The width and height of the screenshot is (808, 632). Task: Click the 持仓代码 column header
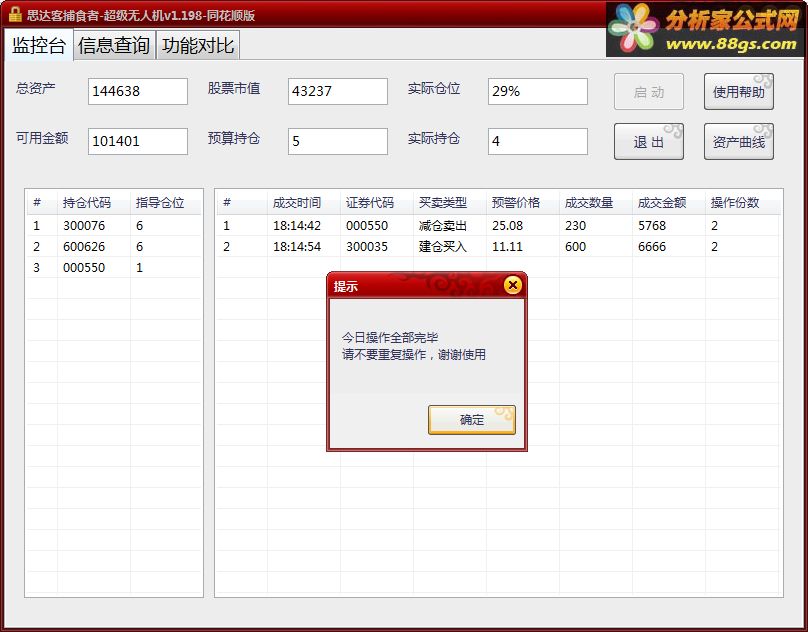click(x=94, y=203)
